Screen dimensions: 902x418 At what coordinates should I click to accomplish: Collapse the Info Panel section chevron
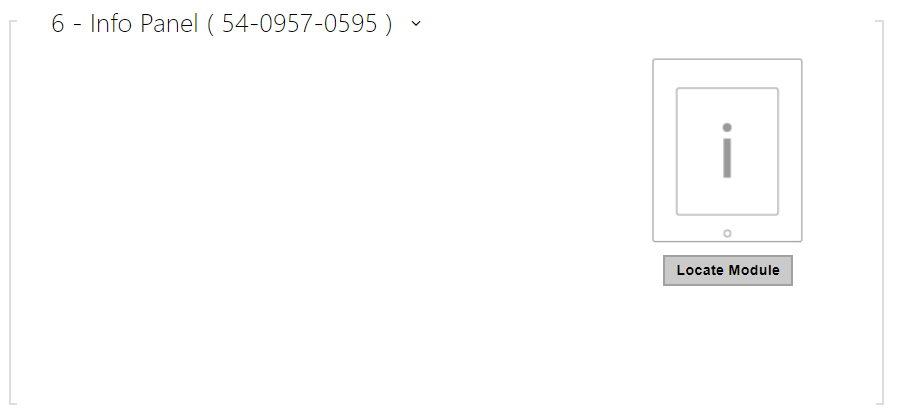click(x=416, y=24)
